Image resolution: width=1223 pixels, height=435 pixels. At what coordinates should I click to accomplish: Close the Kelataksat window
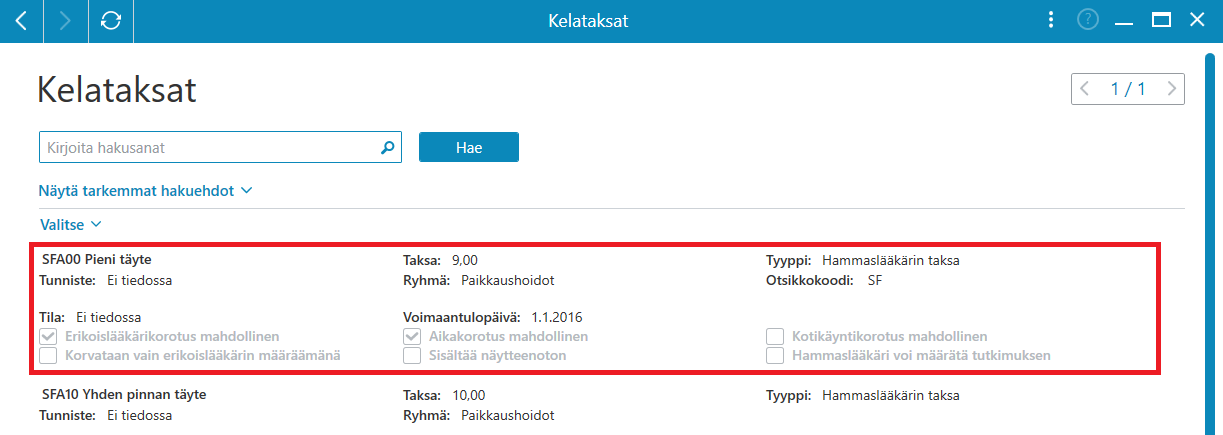click(x=1197, y=20)
